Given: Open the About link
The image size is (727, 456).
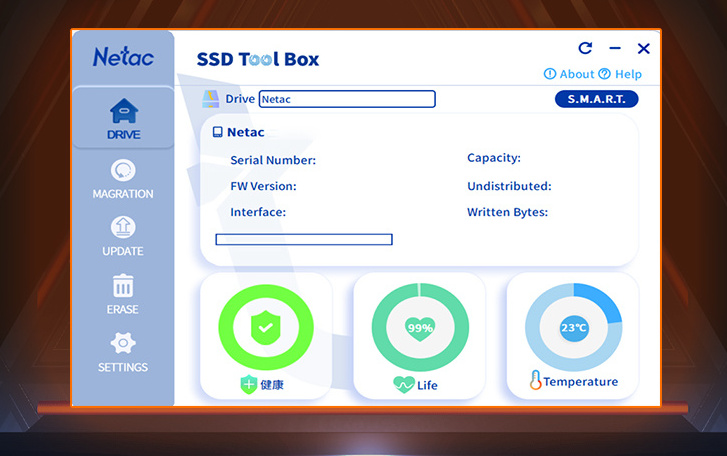Looking at the screenshot, I should point(577,74).
